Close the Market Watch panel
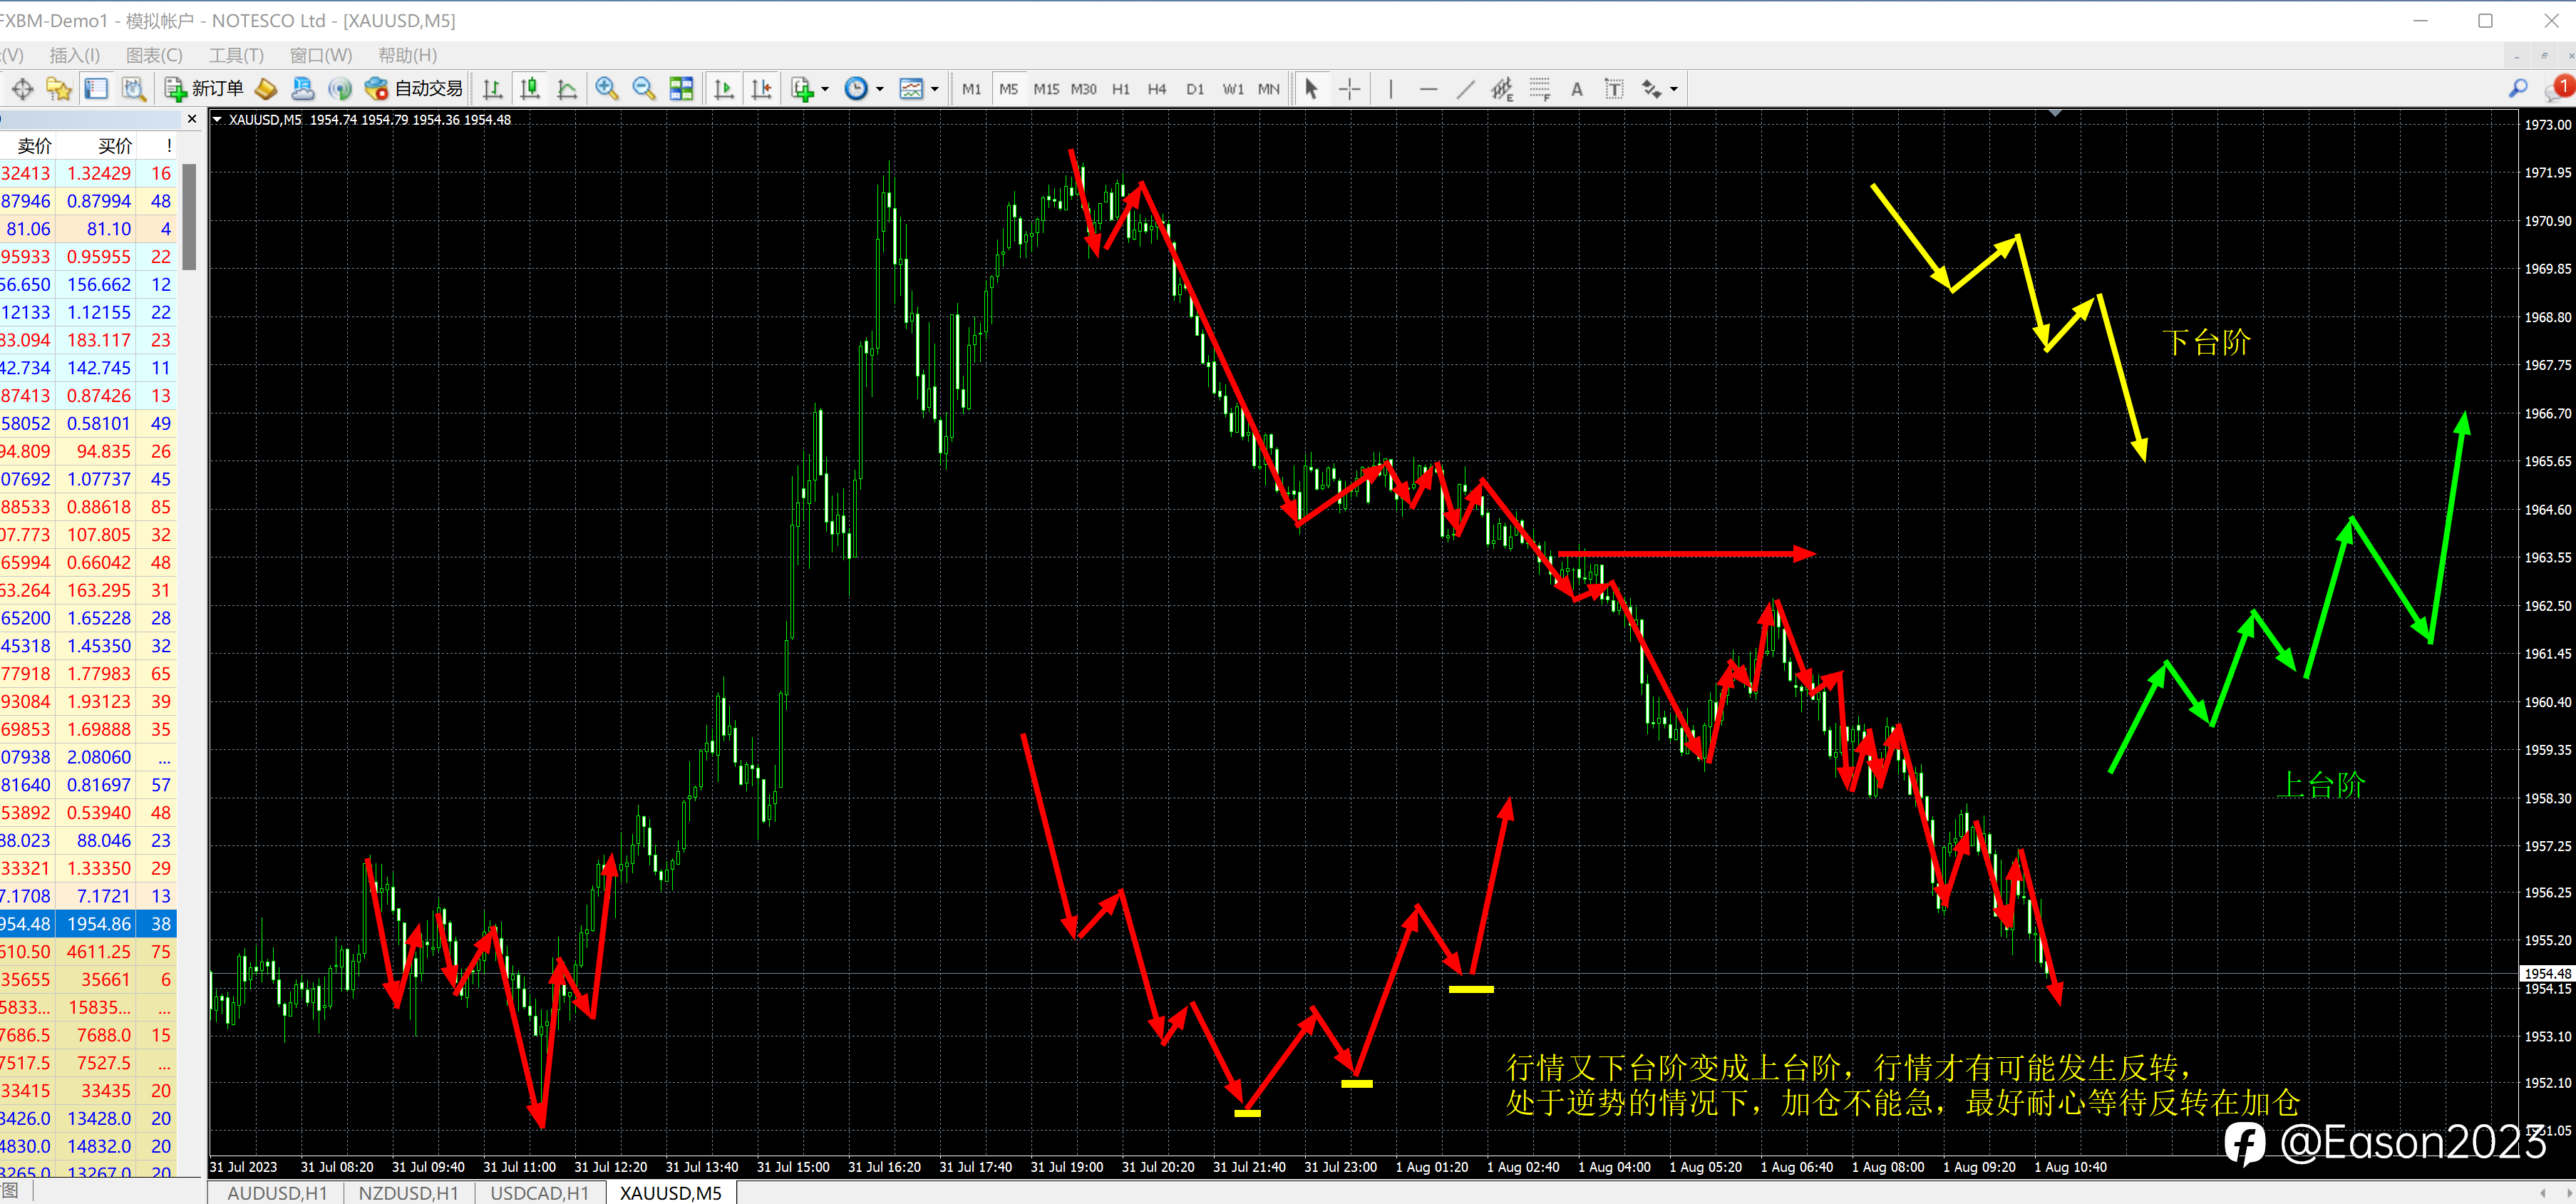Viewport: 2576px width, 1204px height. [192, 119]
